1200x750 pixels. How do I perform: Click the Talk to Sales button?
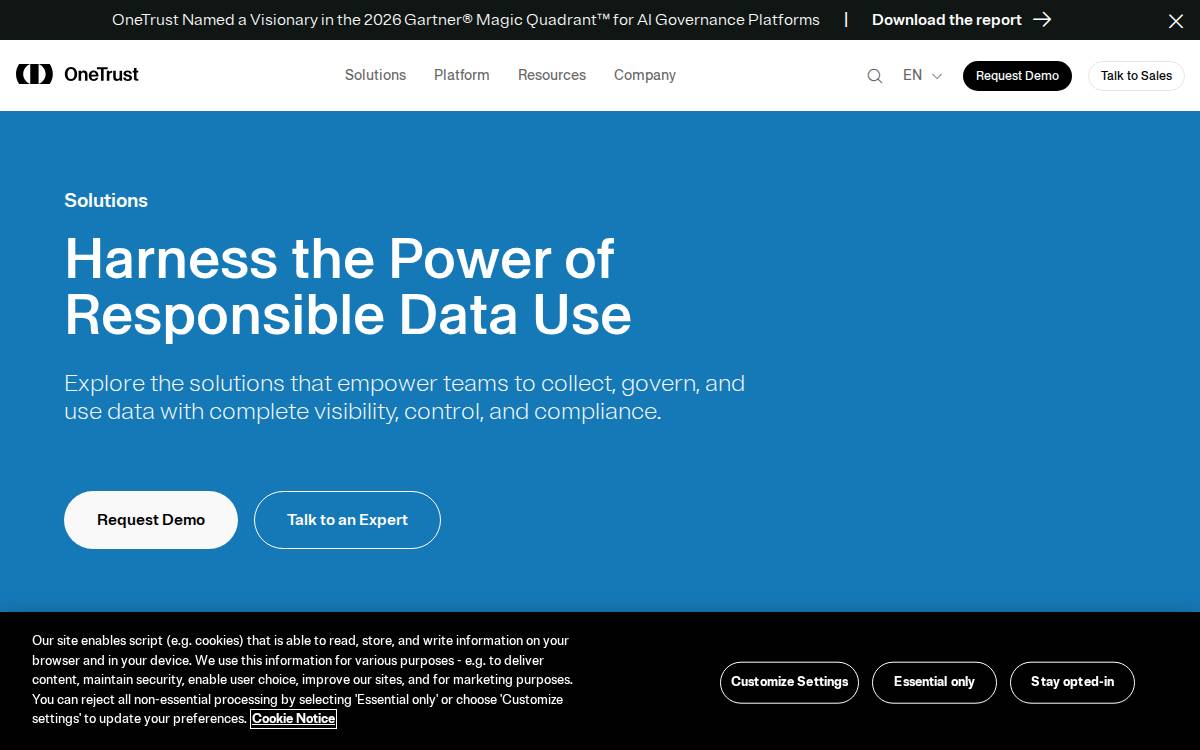coord(1136,76)
